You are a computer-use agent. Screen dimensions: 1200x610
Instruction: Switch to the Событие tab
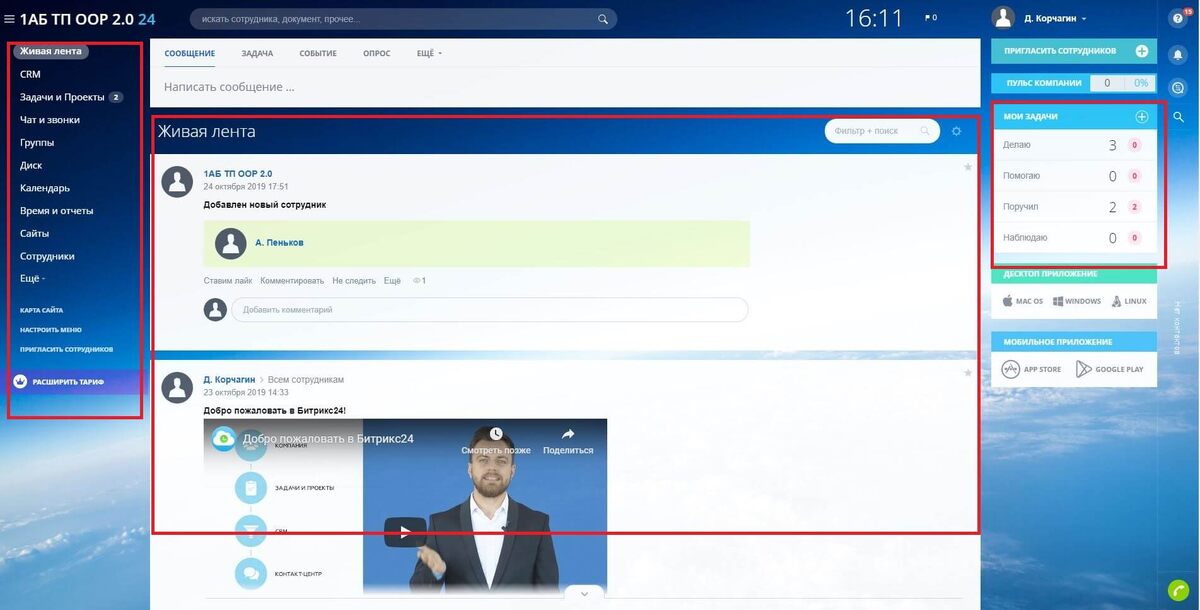(x=318, y=53)
